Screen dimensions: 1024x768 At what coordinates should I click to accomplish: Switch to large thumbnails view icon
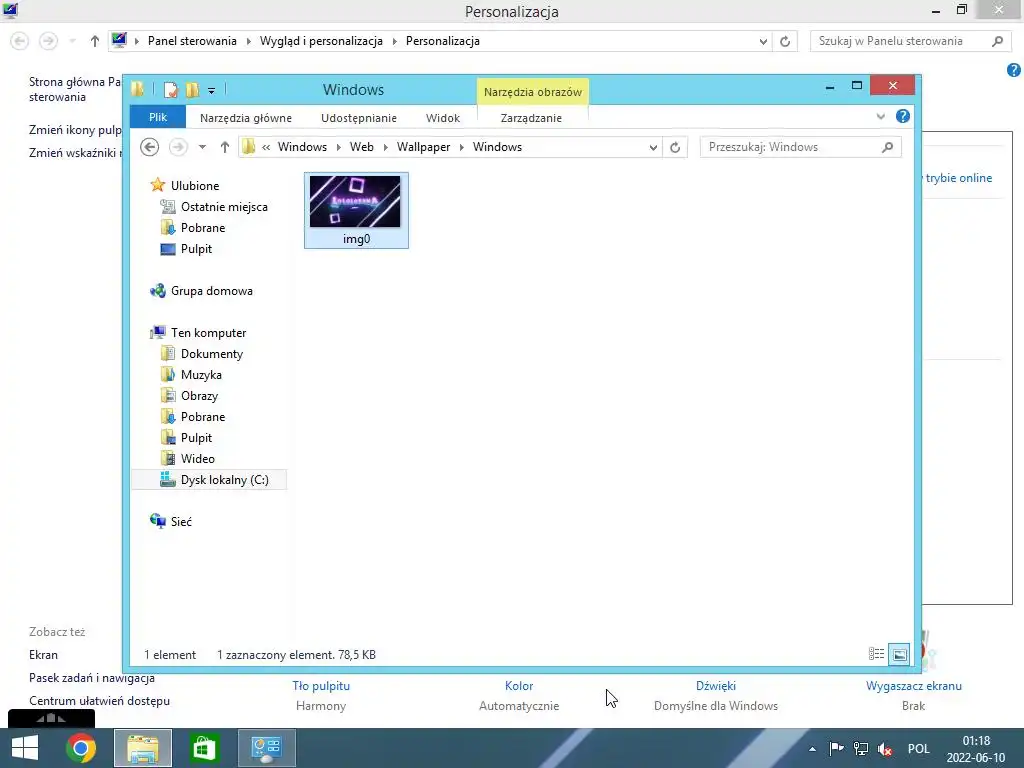pos(899,654)
